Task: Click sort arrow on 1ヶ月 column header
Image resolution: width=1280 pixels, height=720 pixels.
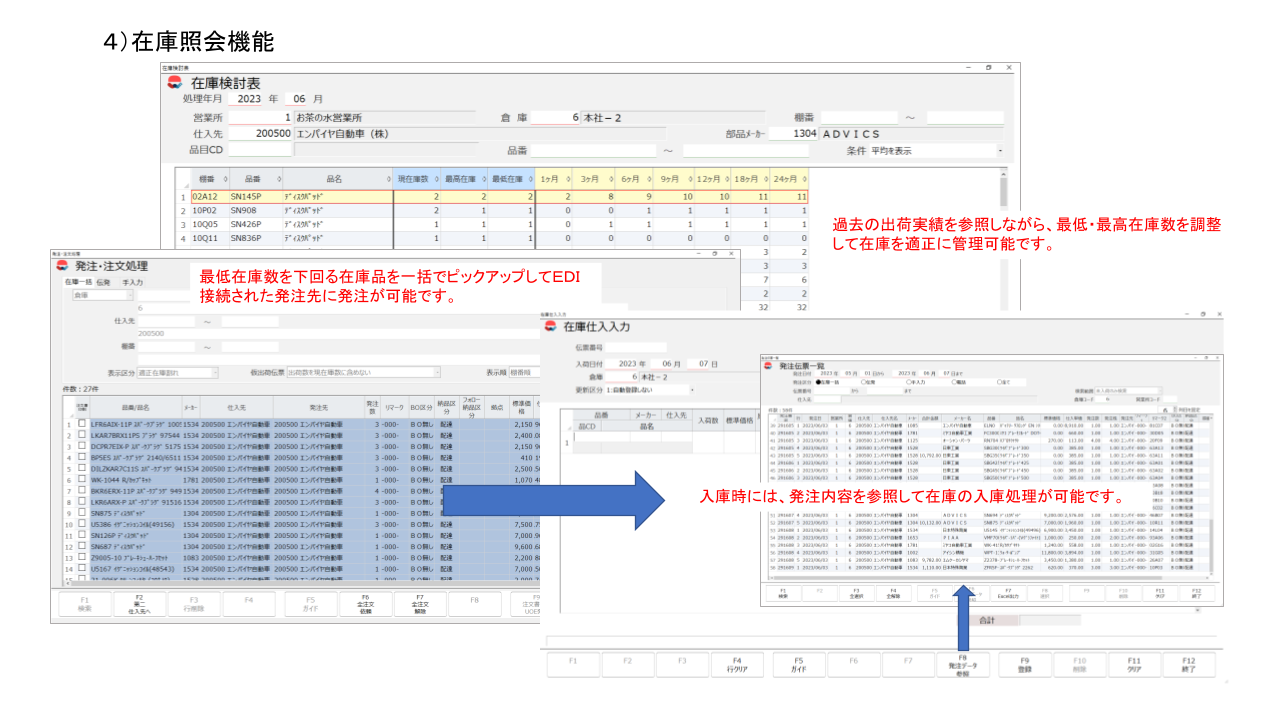Action: (x=569, y=179)
